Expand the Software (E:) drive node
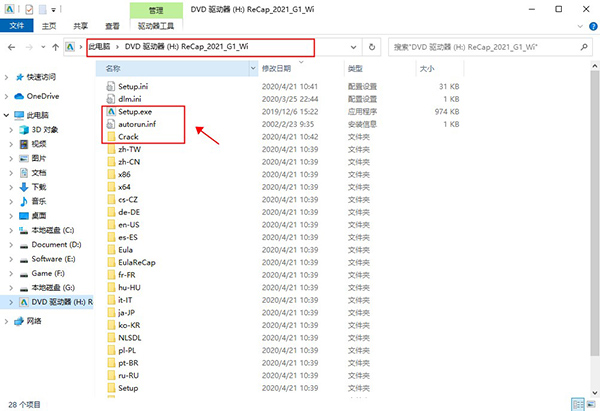The width and height of the screenshot is (600, 411). point(11,259)
